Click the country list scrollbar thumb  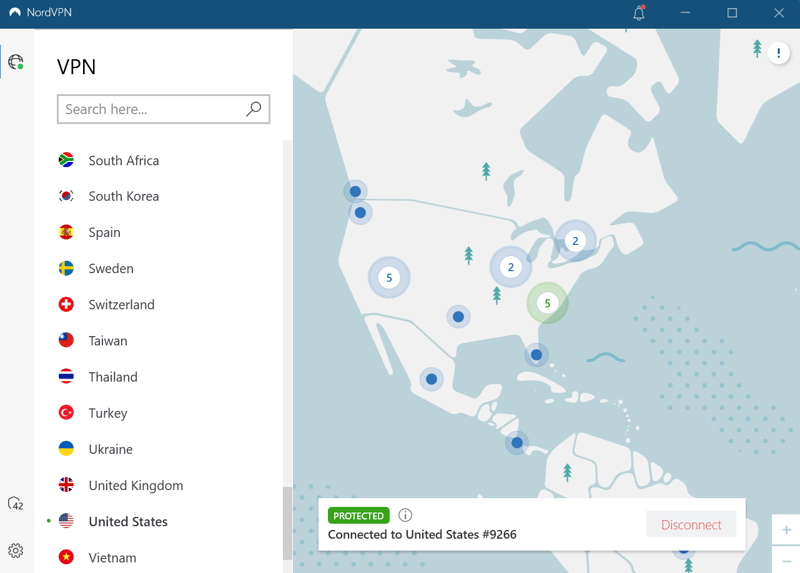click(x=287, y=523)
